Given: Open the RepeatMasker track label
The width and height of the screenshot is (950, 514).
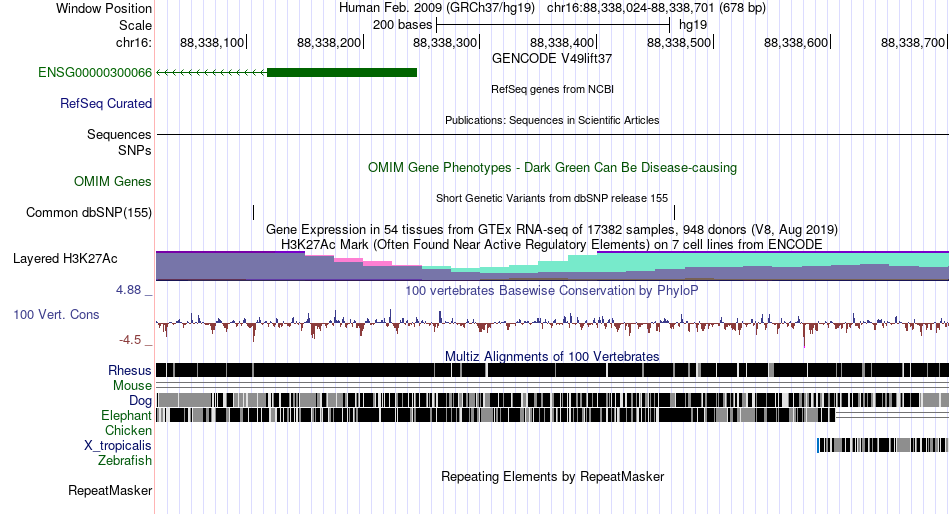Looking at the screenshot, I should tap(110, 490).
